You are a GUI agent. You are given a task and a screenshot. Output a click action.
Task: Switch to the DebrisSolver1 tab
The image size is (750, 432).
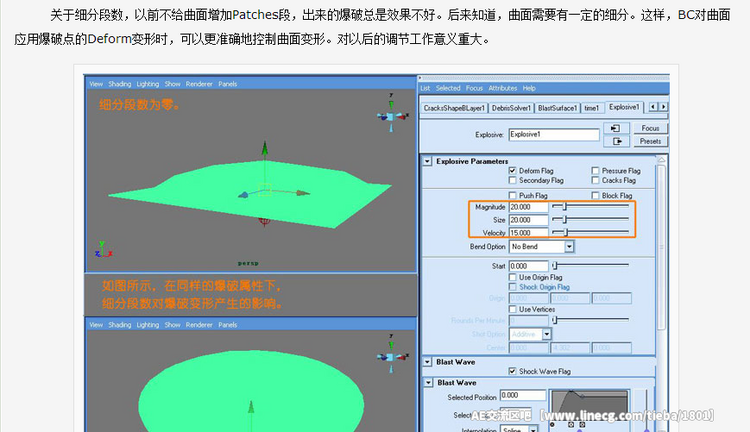tap(511, 108)
